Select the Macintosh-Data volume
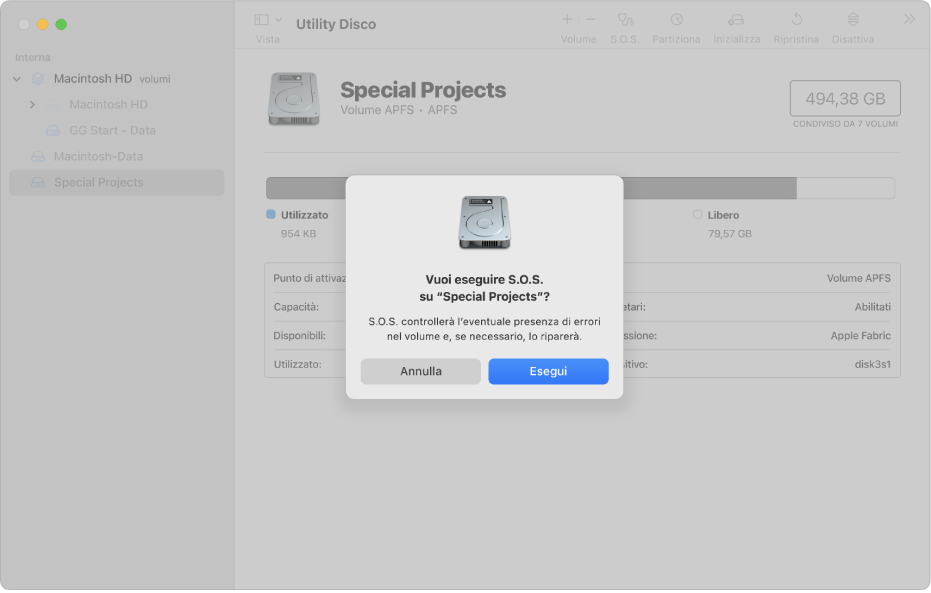The image size is (931, 593). pyautogui.click(x=99, y=156)
